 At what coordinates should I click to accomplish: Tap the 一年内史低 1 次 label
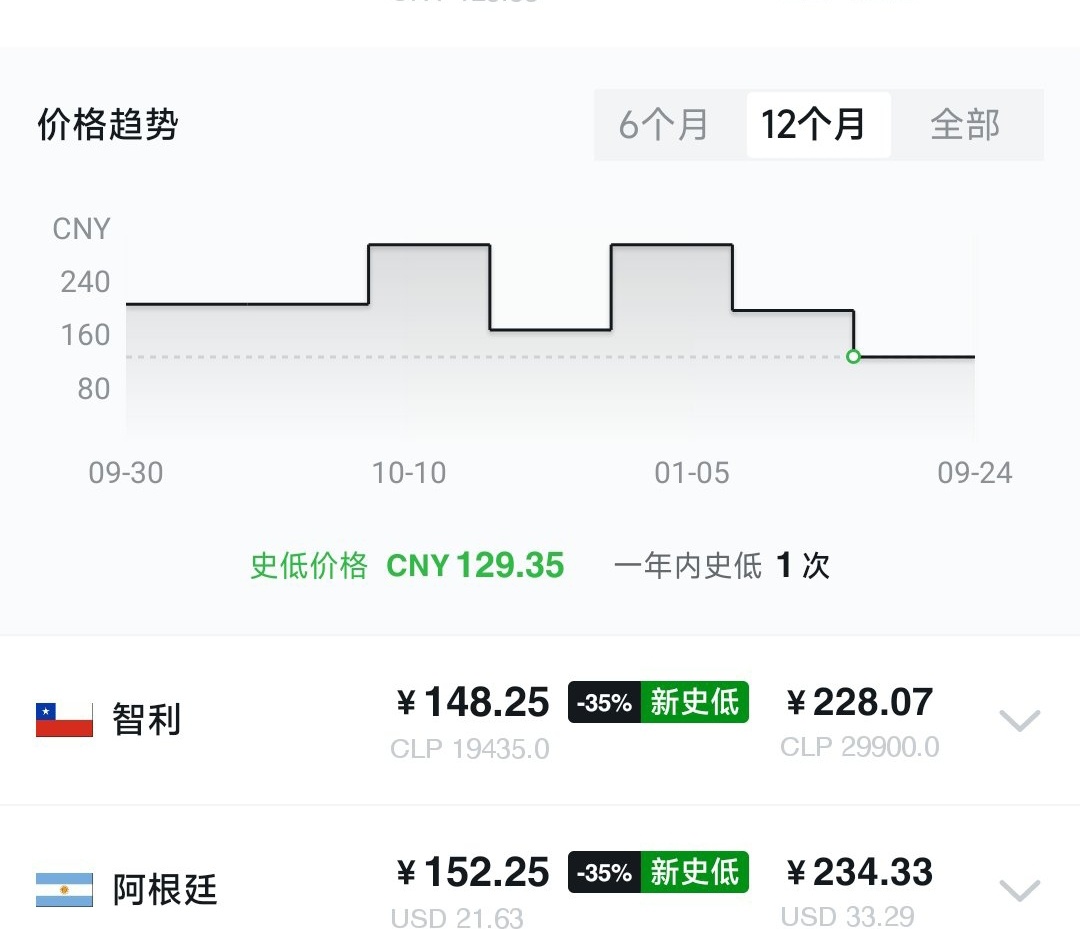pyautogui.click(x=722, y=565)
